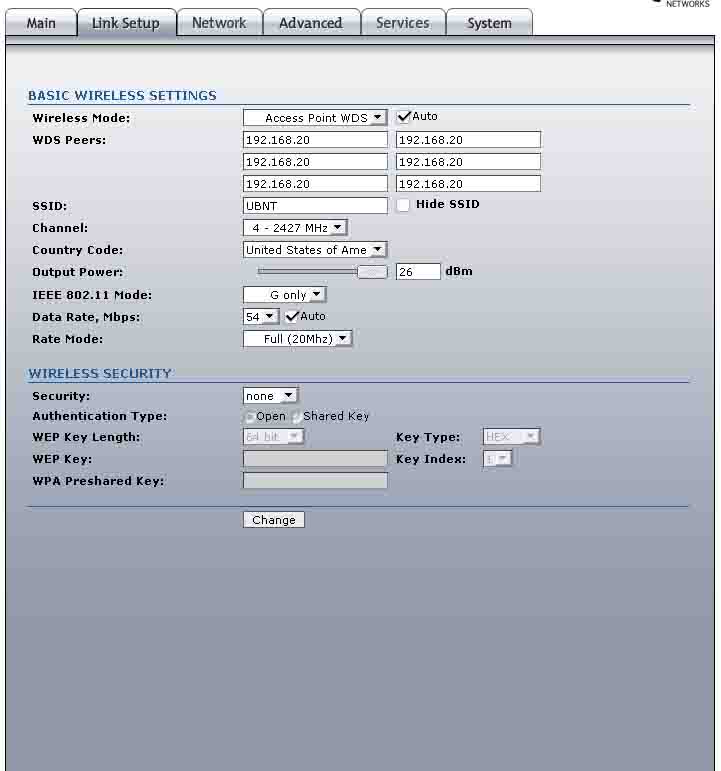Open the Wireless Mode dropdown

pyautogui.click(x=315, y=118)
